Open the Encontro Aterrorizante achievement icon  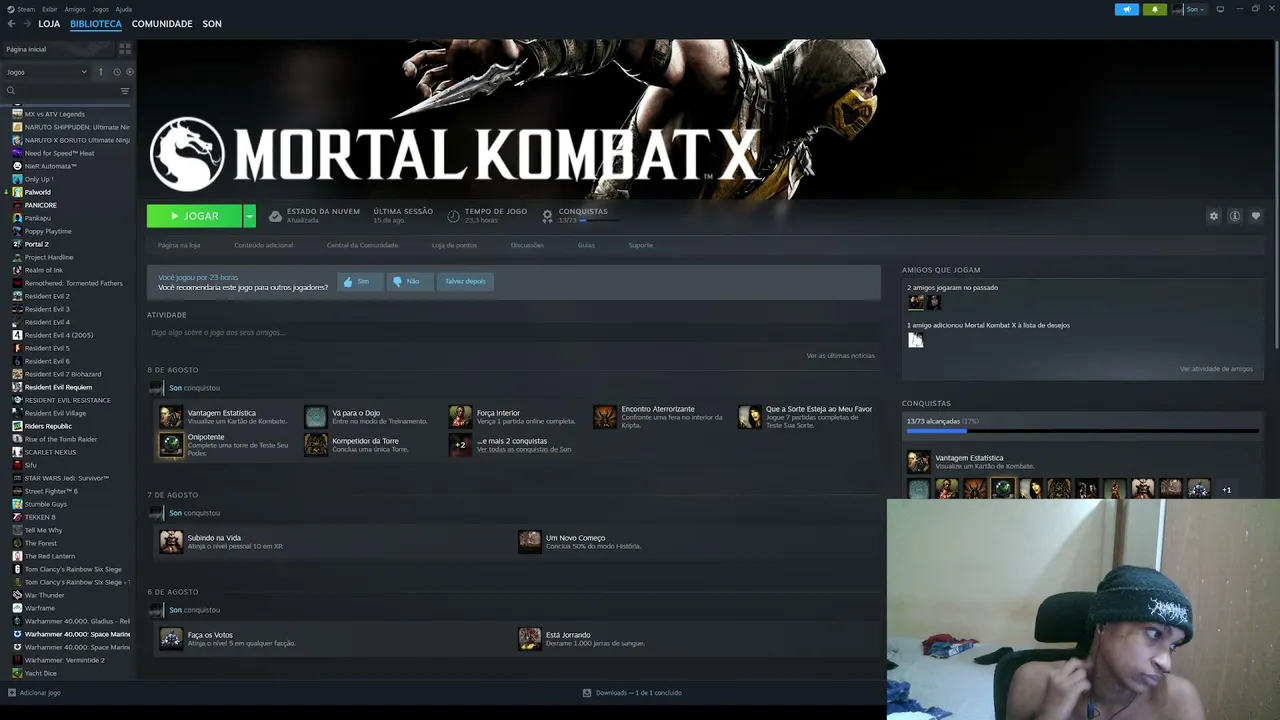pos(605,417)
